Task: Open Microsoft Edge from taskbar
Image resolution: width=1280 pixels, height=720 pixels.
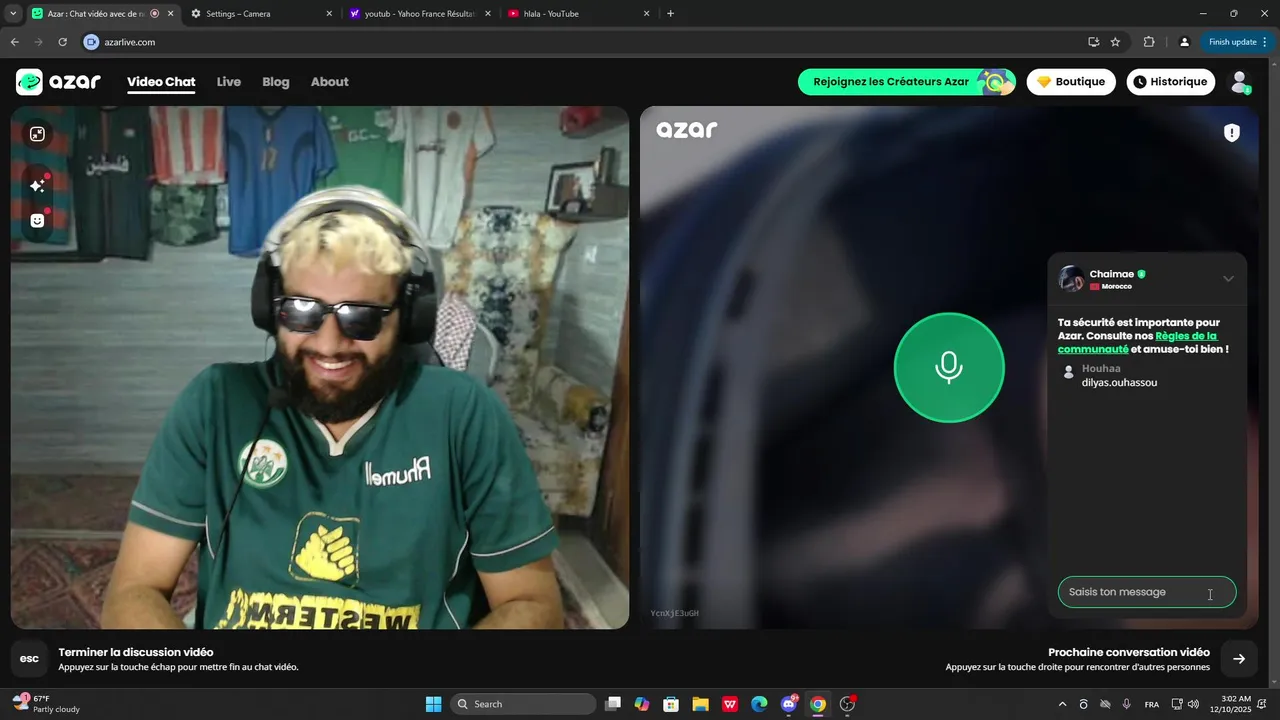Action: (x=759, y=704)
